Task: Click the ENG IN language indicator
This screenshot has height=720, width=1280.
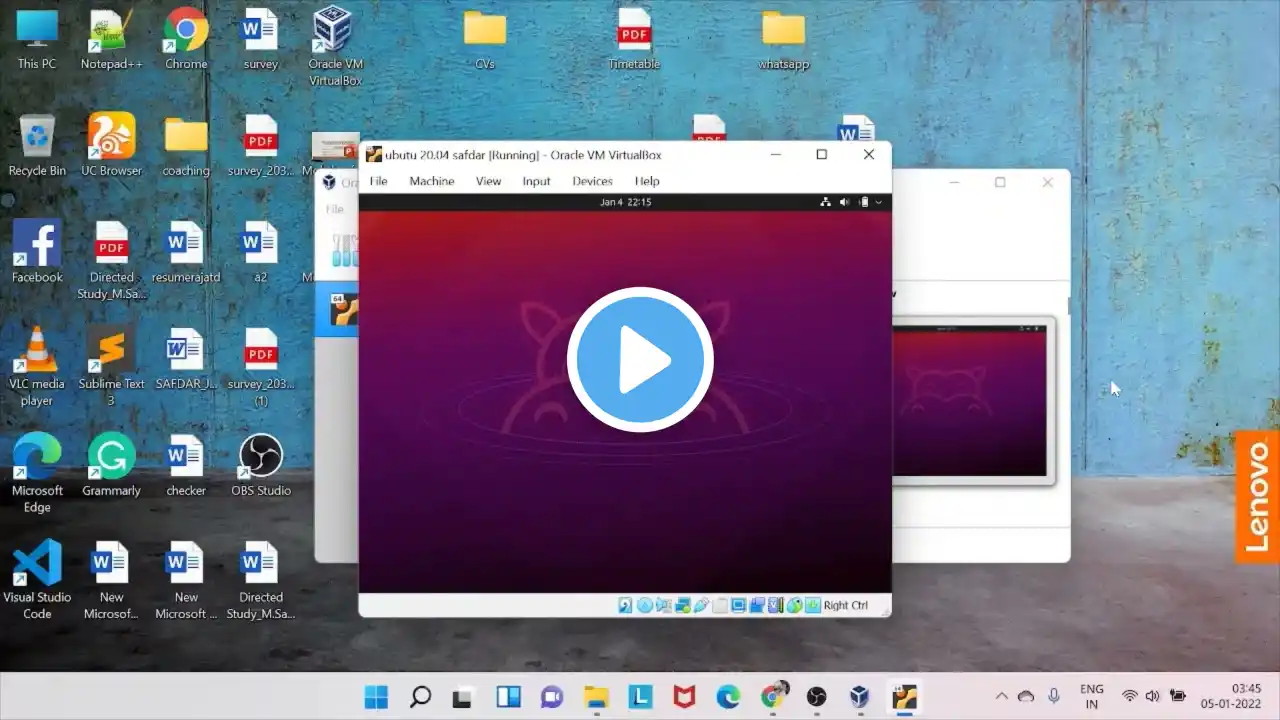Action: tap(1092, 696)
